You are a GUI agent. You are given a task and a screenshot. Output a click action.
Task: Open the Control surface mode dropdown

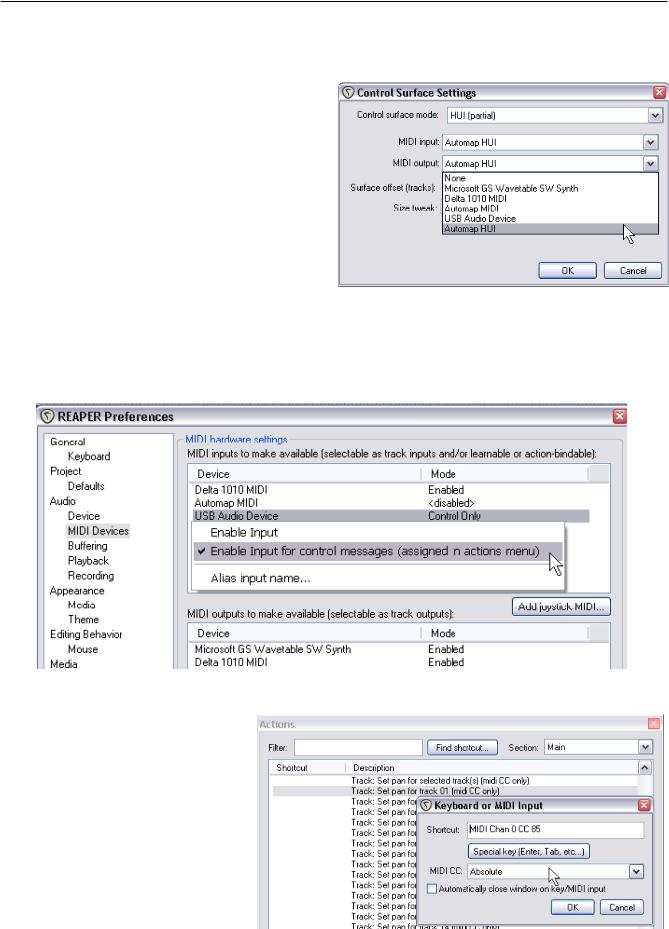point(554,115)
